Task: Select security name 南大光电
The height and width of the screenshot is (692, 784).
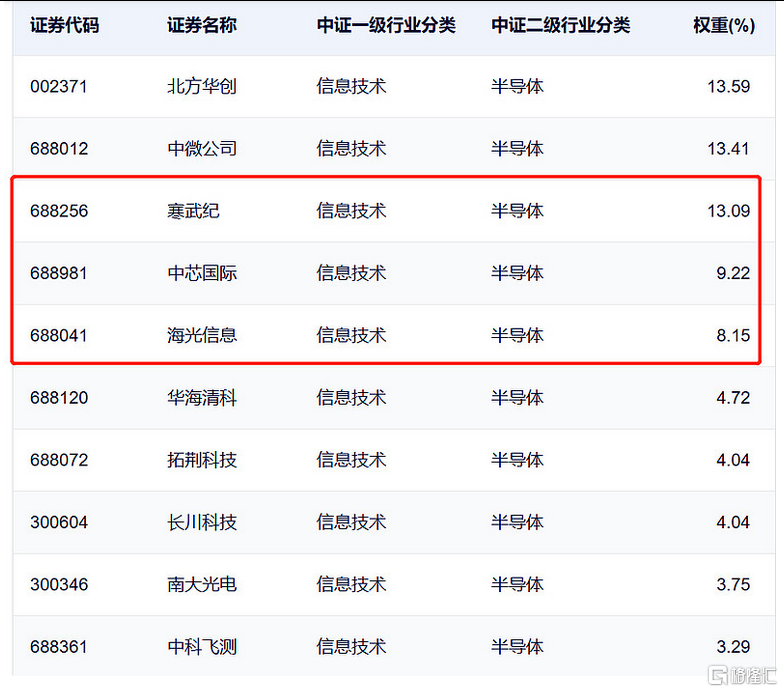Action: [x=202, y=584]
